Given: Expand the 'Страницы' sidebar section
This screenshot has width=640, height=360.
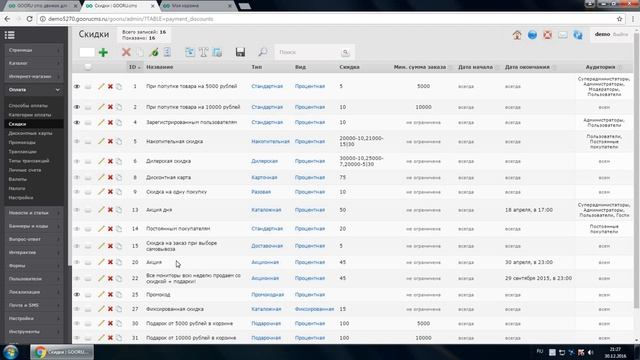Looking at the screenshot, I should click(34, 50).
